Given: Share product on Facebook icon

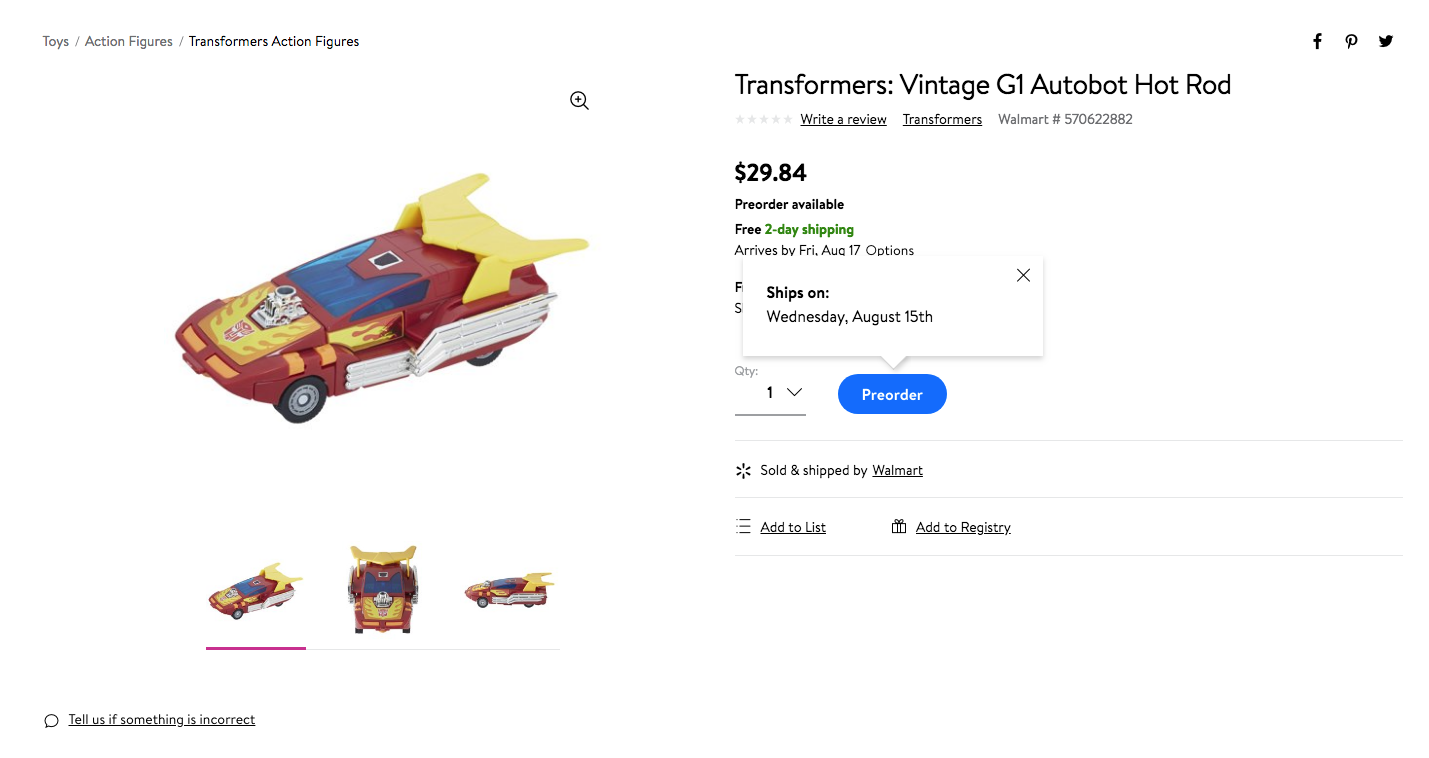Looking at the screenshot, I should click(1317, 41).
